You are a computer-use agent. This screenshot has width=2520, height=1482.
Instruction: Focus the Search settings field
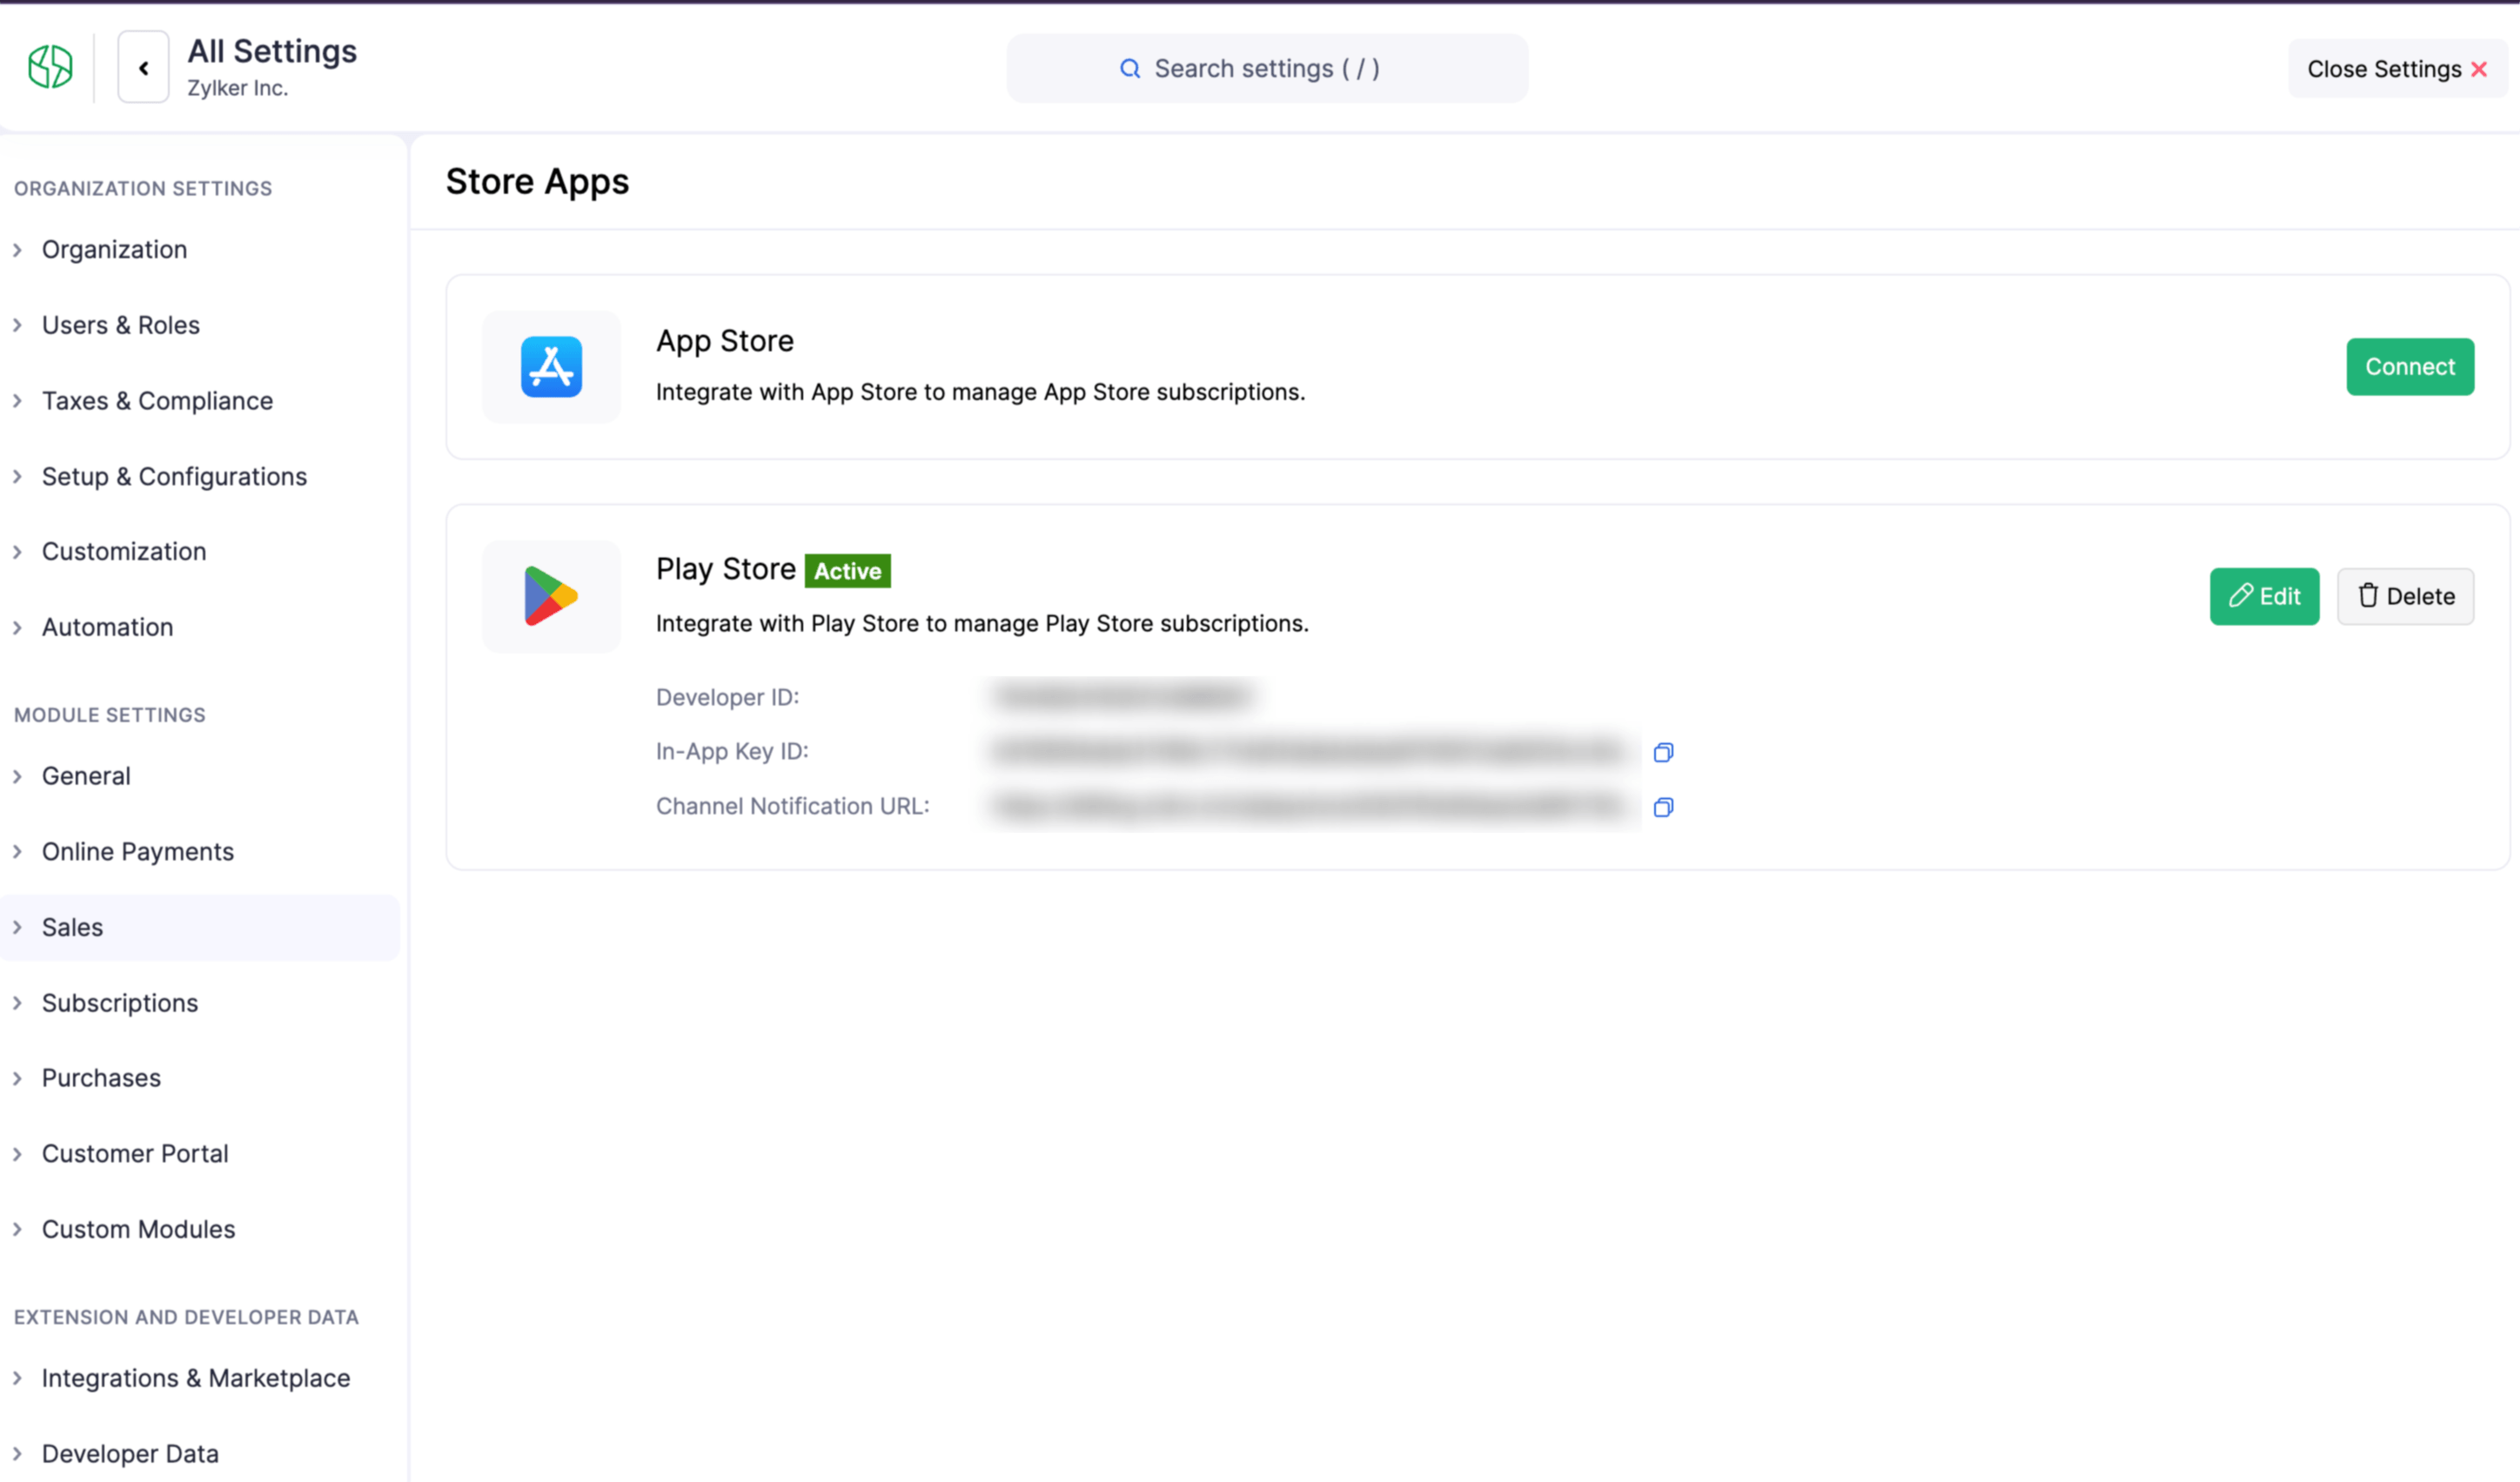click(x=1267, y=68)
